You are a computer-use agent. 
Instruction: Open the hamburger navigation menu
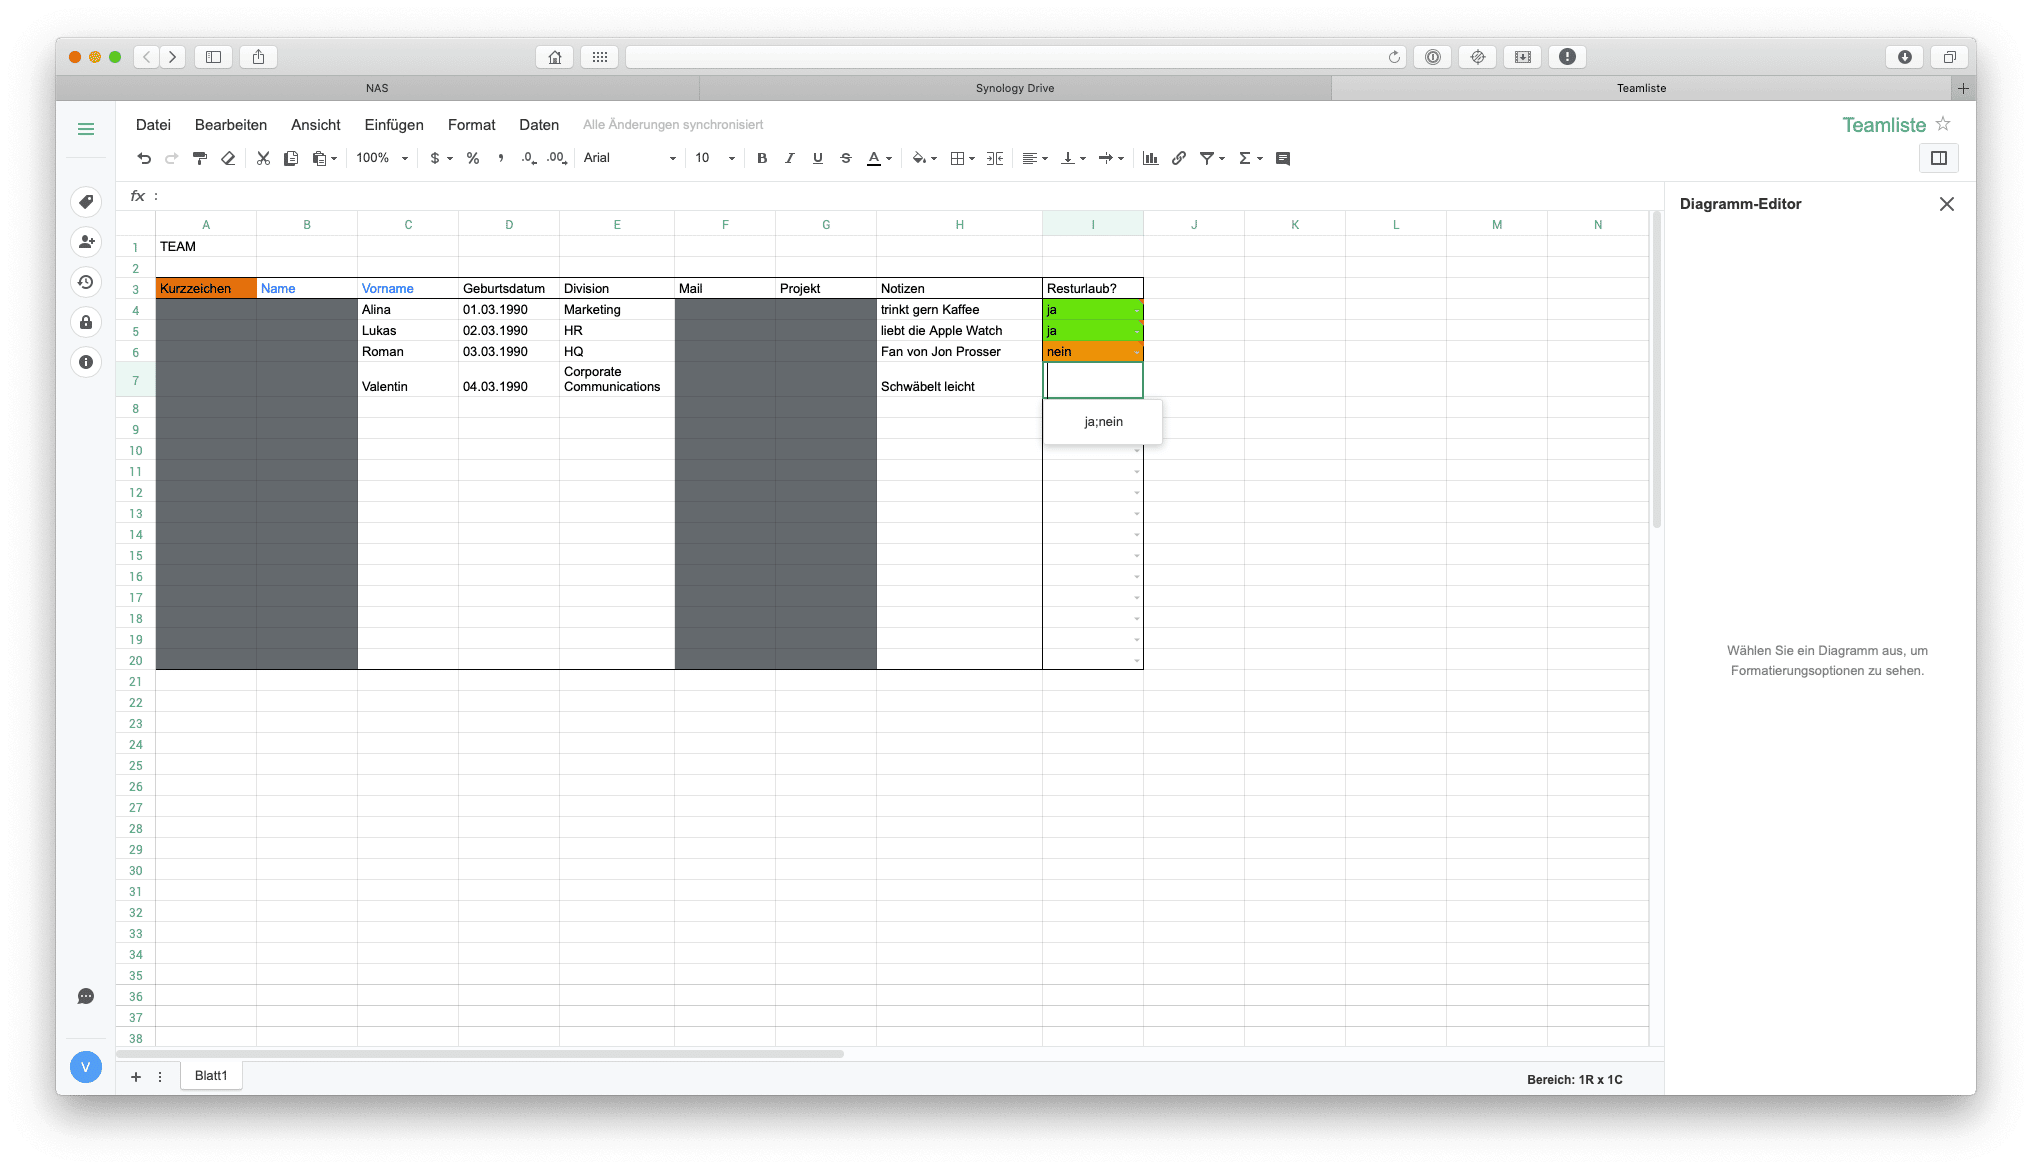(x=86, y=129)
